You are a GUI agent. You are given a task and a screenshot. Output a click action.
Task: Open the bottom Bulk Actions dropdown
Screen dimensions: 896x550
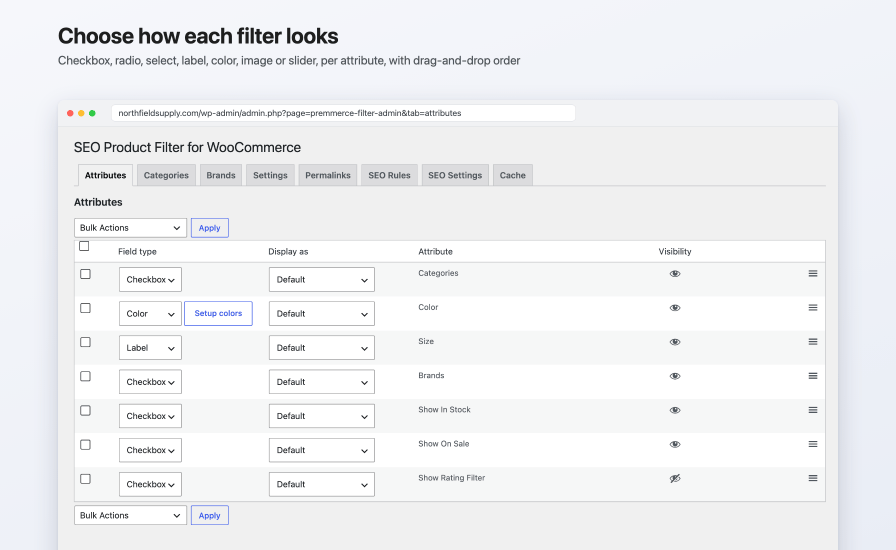pyautogui.click(x=130, y=515)
